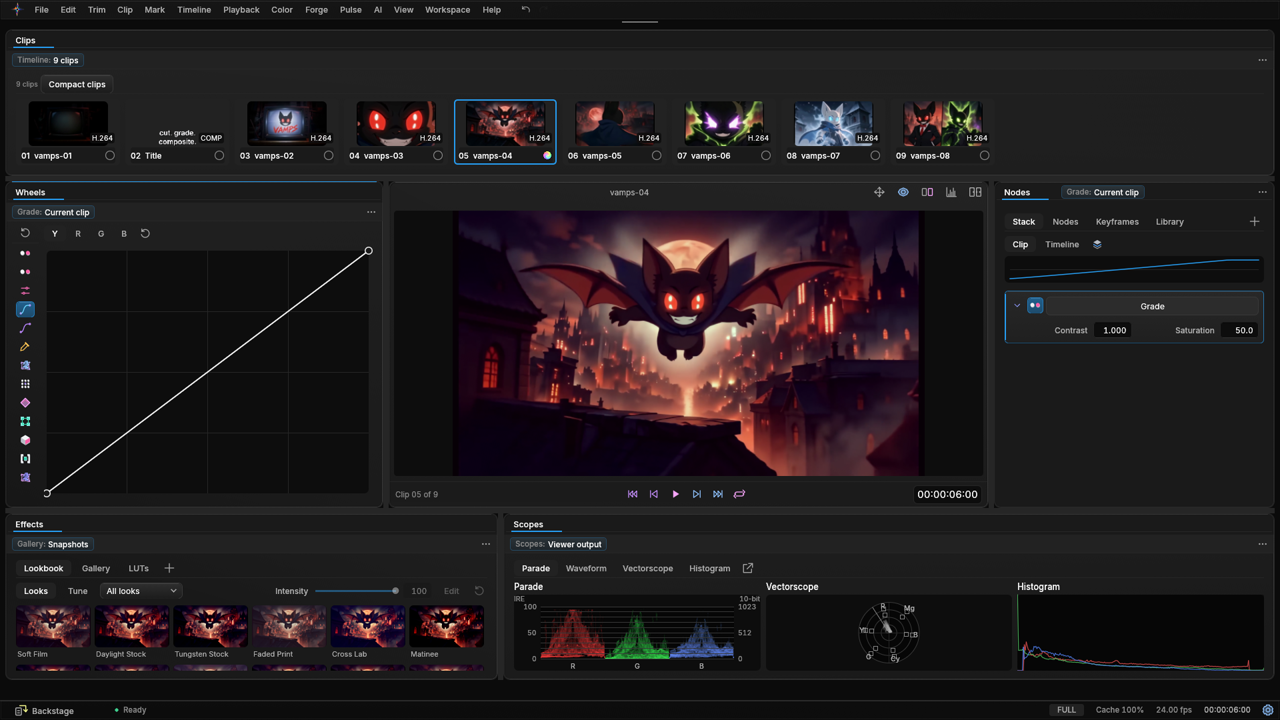Open the Gallery: Snapshots selector
This screenshot has height=720, width=1280.
coord(53,544)
